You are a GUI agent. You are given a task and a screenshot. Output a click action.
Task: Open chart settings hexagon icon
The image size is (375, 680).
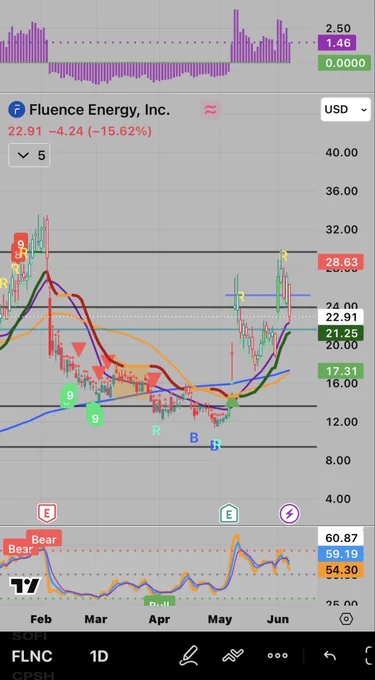(346, 619)
